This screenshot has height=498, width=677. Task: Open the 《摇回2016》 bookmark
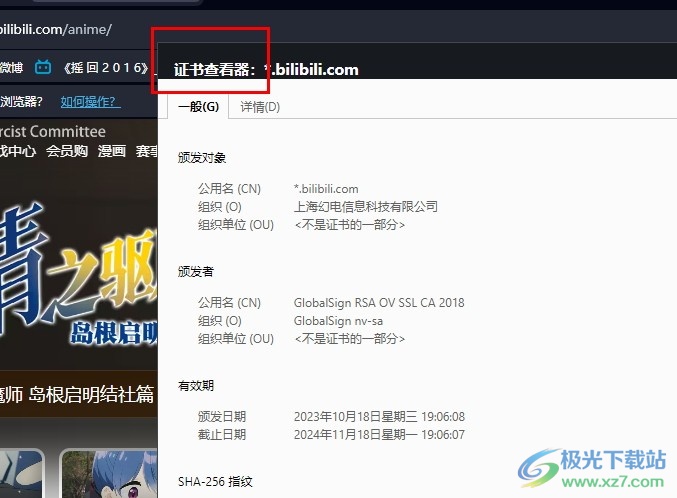106,67
